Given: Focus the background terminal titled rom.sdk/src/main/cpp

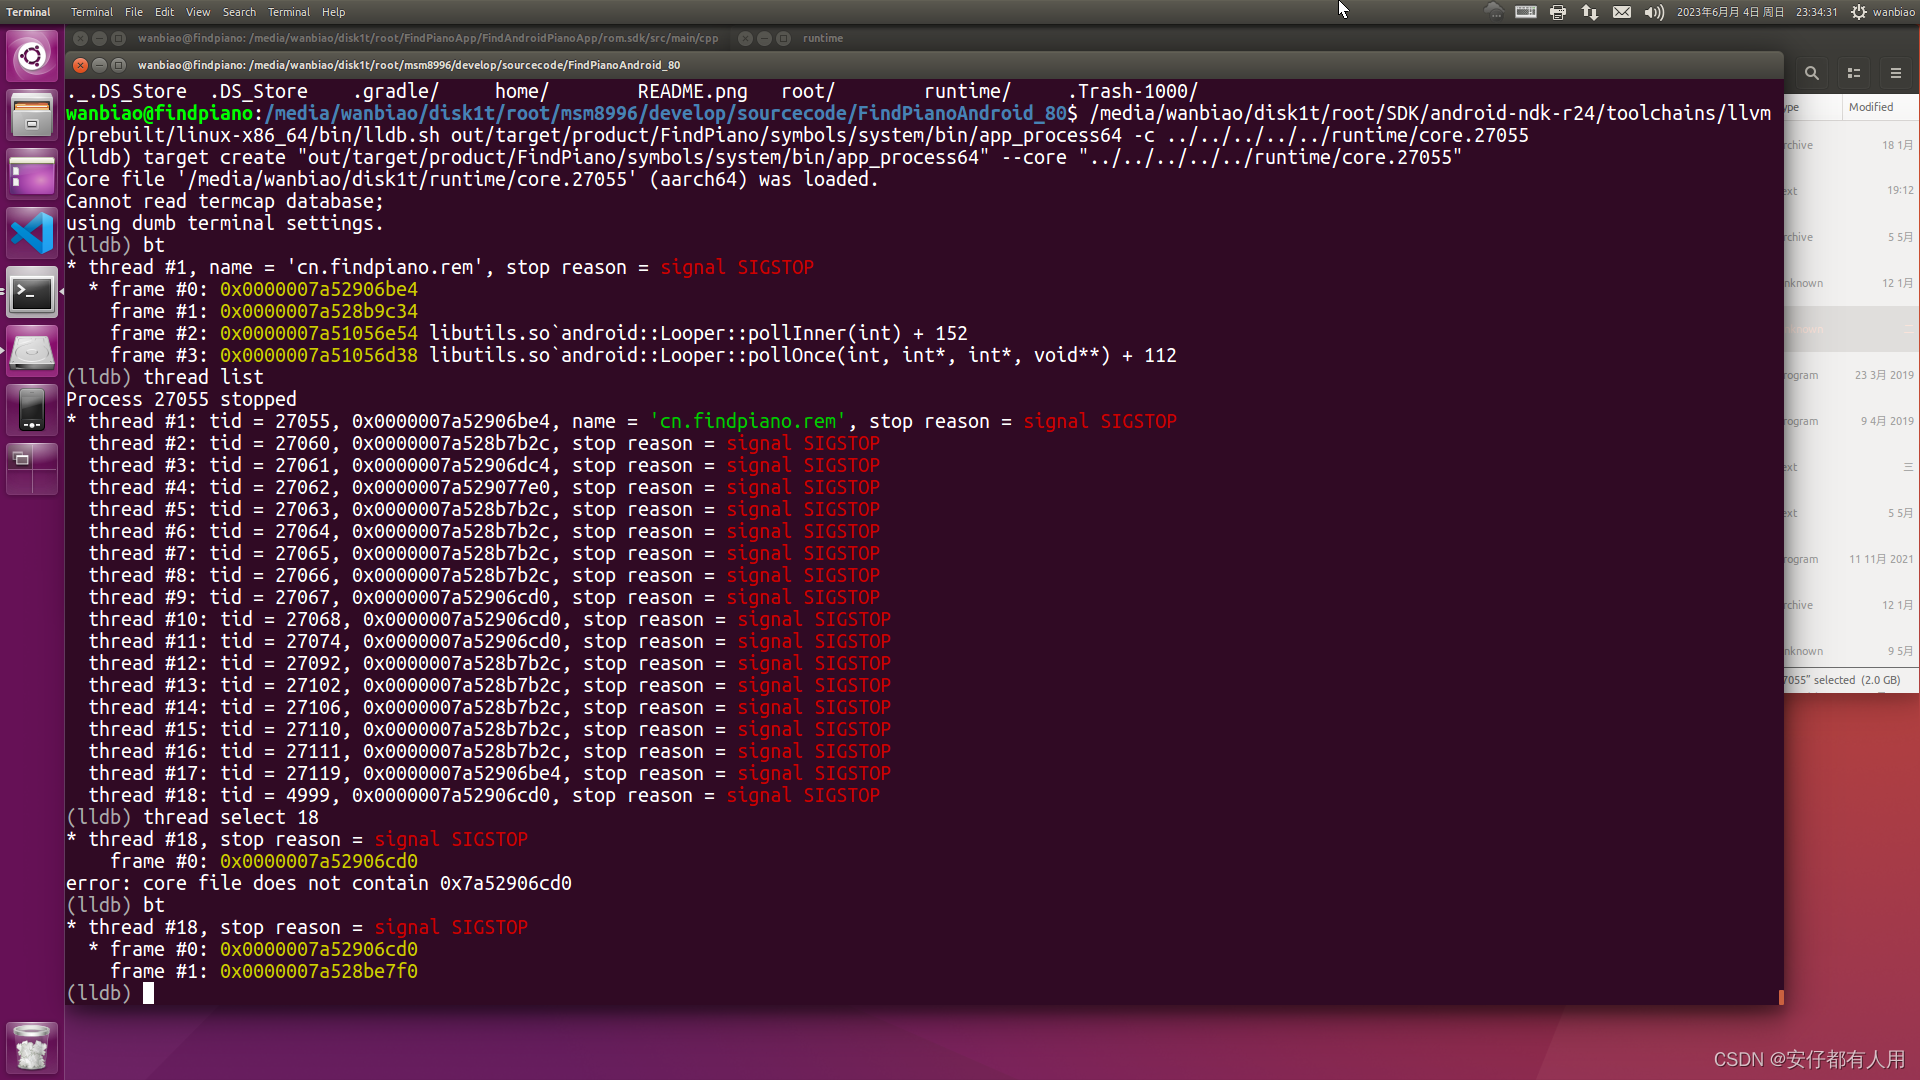Looking at the screenshot, I should click(x=428, y=38).
